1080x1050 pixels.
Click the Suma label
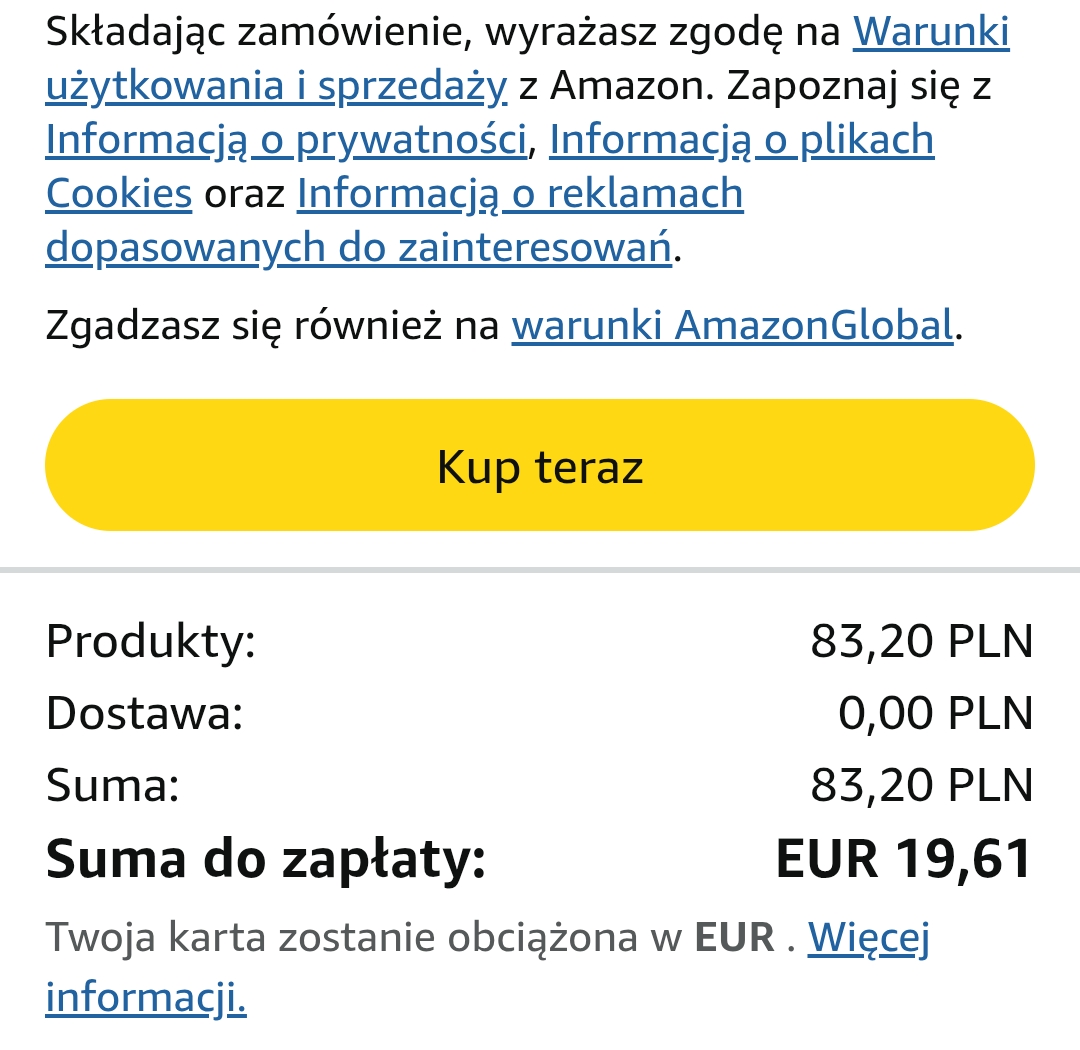[x=113, y=785]
